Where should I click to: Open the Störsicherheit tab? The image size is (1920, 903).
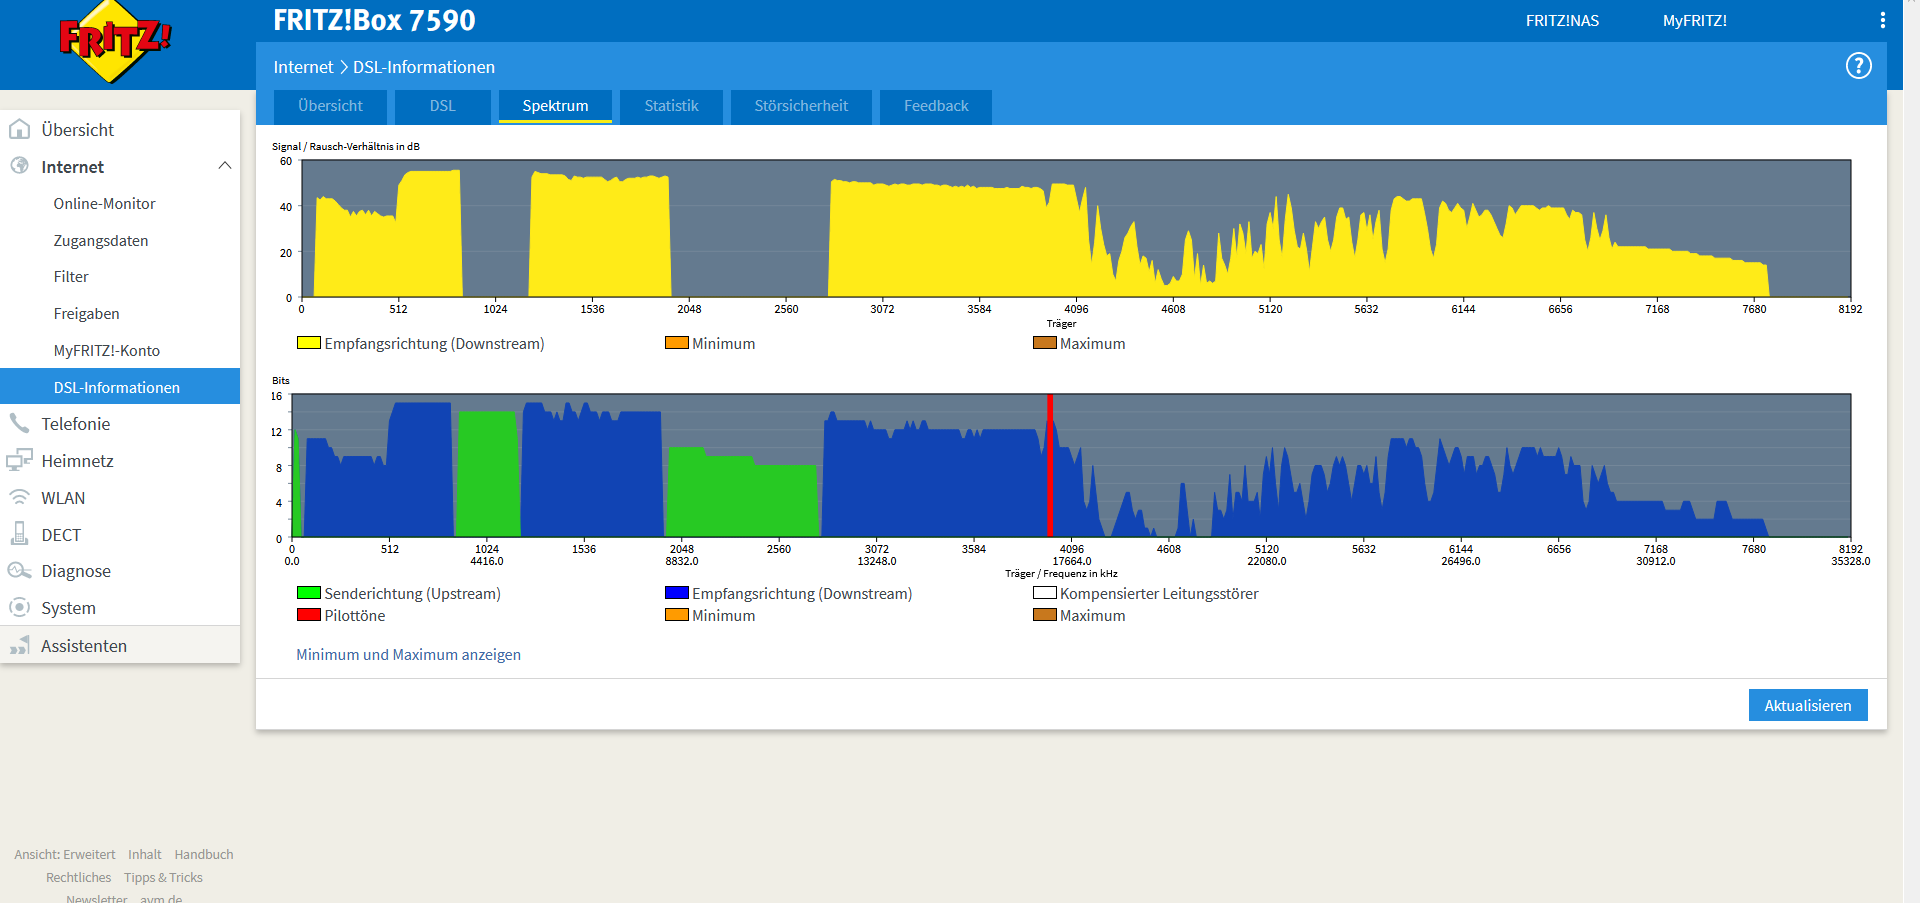(801, 106)
